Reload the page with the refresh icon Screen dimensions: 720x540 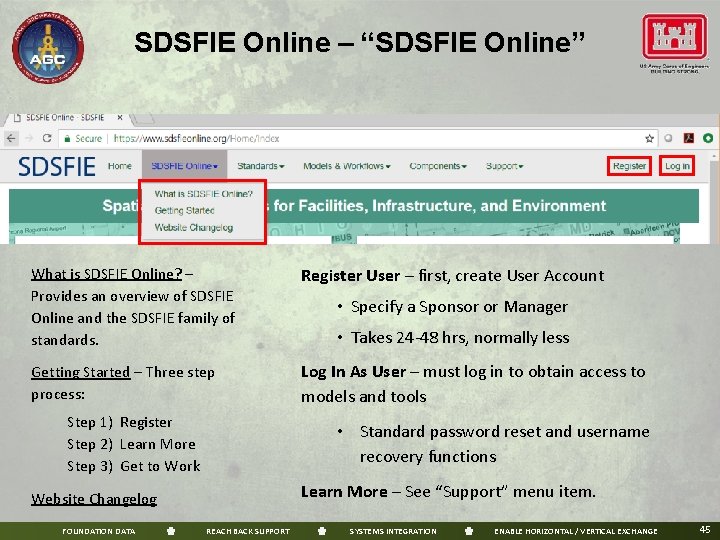click(46, 138)
